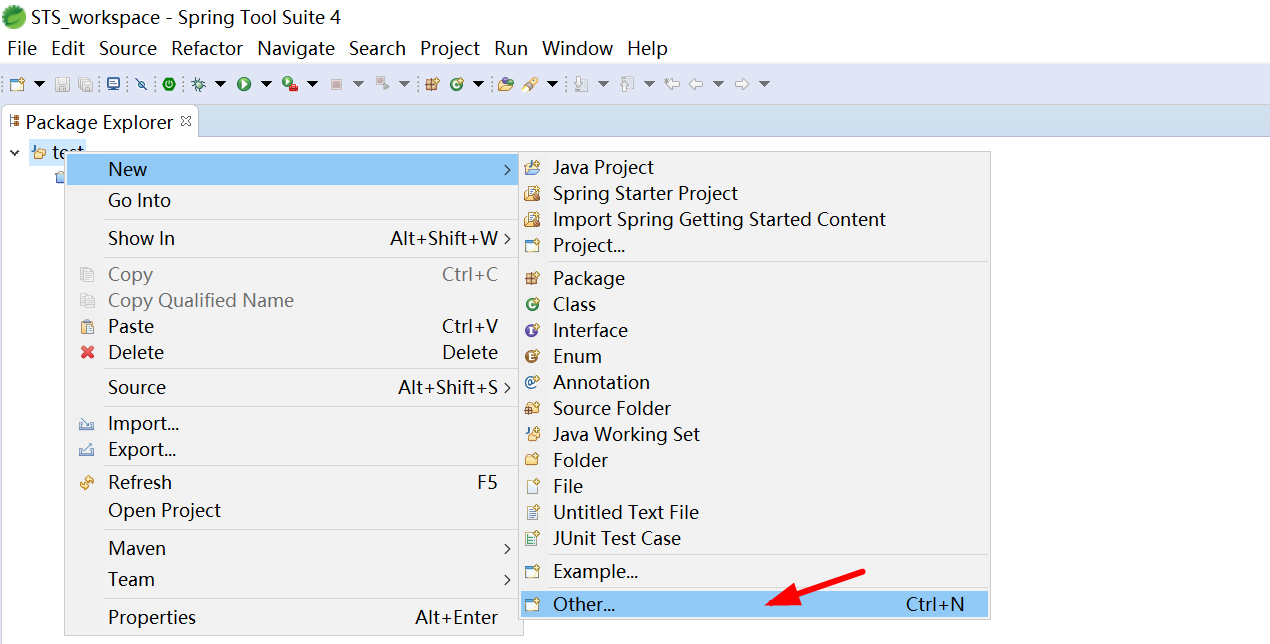Viewport: 1270px width, 644px height.
Task: Open the Search dropdown arrow
Action: tap(552, 84)
